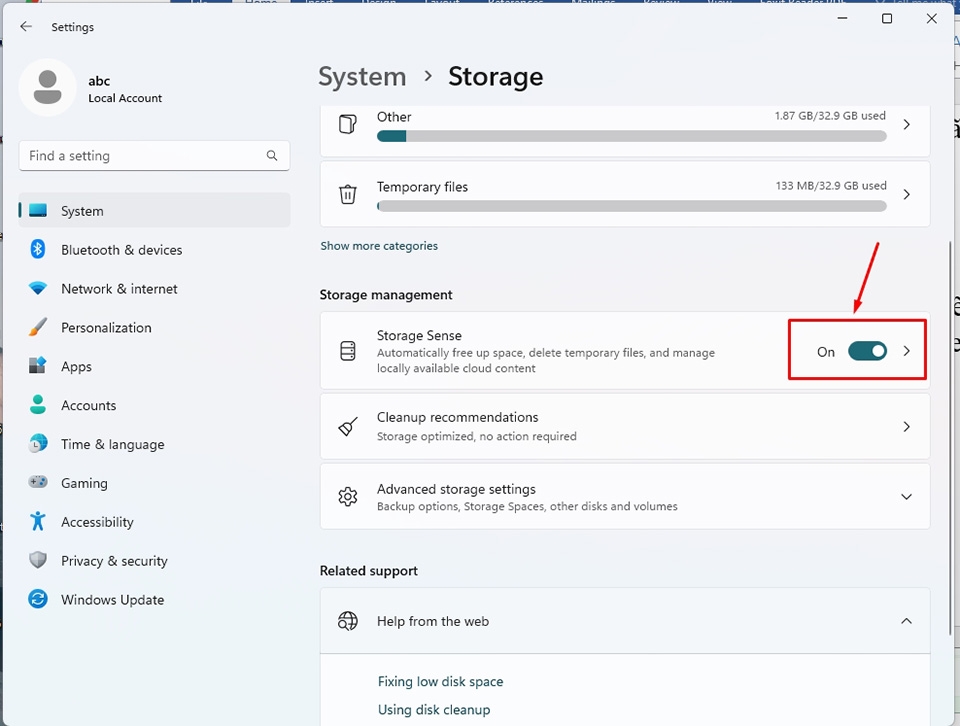This screenshot has width=960, height=726.
Task: Click the Find a setting search box
Action: (154, 155)
